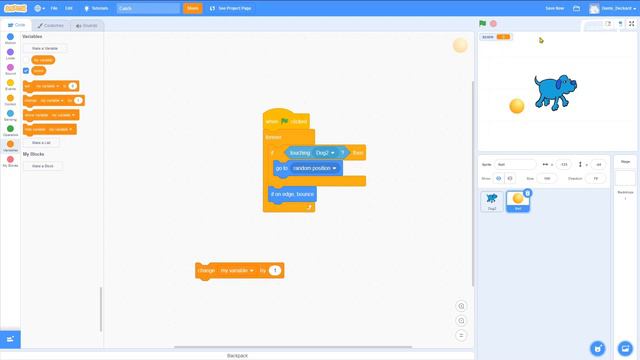Zoom in the code workspace

pos(461,306)
